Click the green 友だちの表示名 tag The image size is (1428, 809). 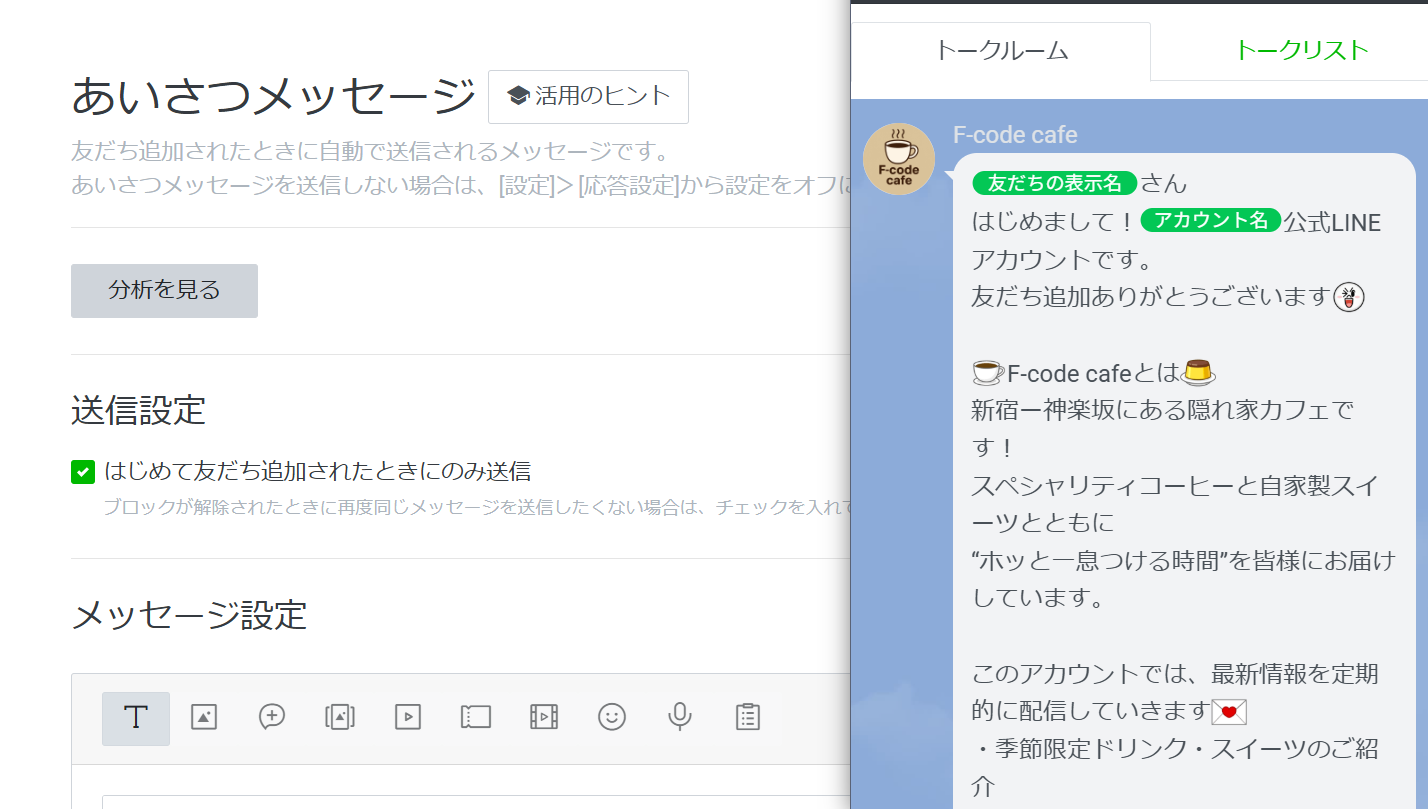pos(1054,183)
